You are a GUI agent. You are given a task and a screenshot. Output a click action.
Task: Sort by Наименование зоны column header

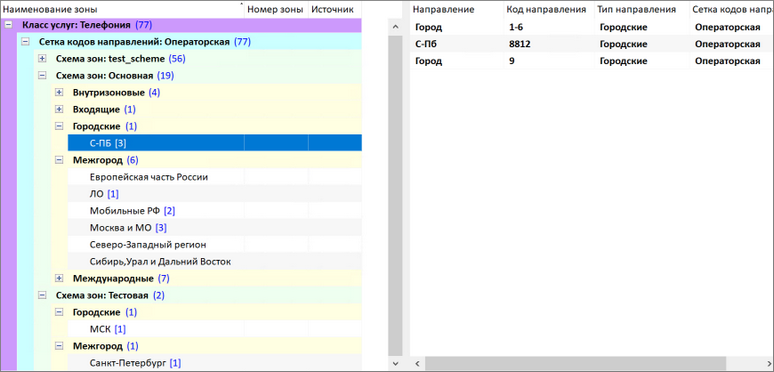[x=122, y=9]
